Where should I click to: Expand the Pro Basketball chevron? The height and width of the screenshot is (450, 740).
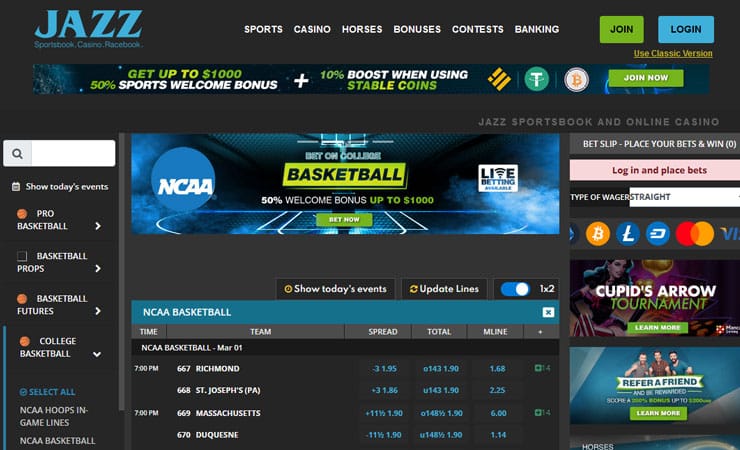[x=98, y=226]
